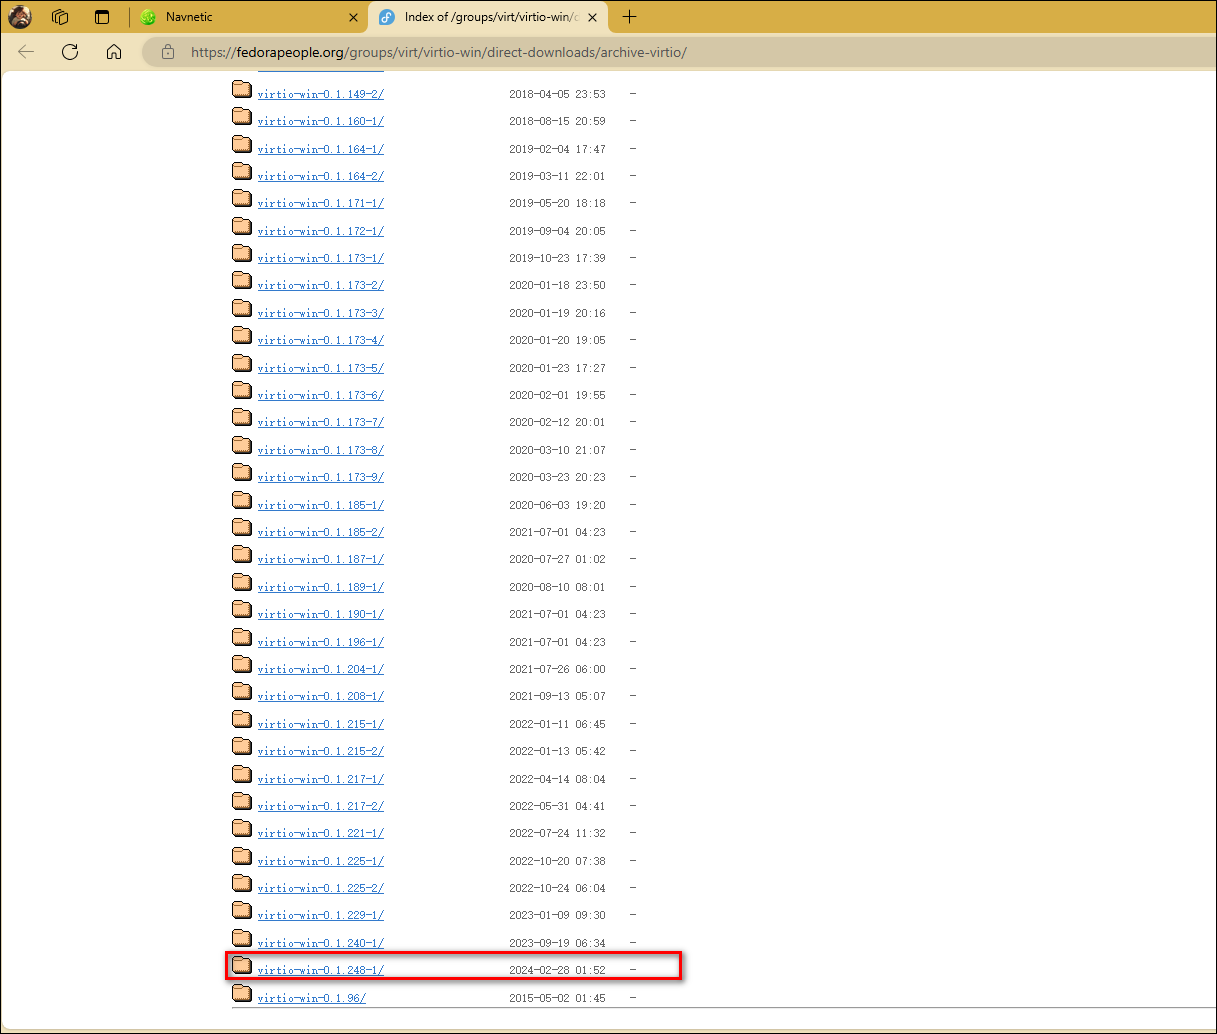Viewport: 1217px width, 1034px height.
Task: Switch to the Navnetic tab
Action: pos(240,17)
